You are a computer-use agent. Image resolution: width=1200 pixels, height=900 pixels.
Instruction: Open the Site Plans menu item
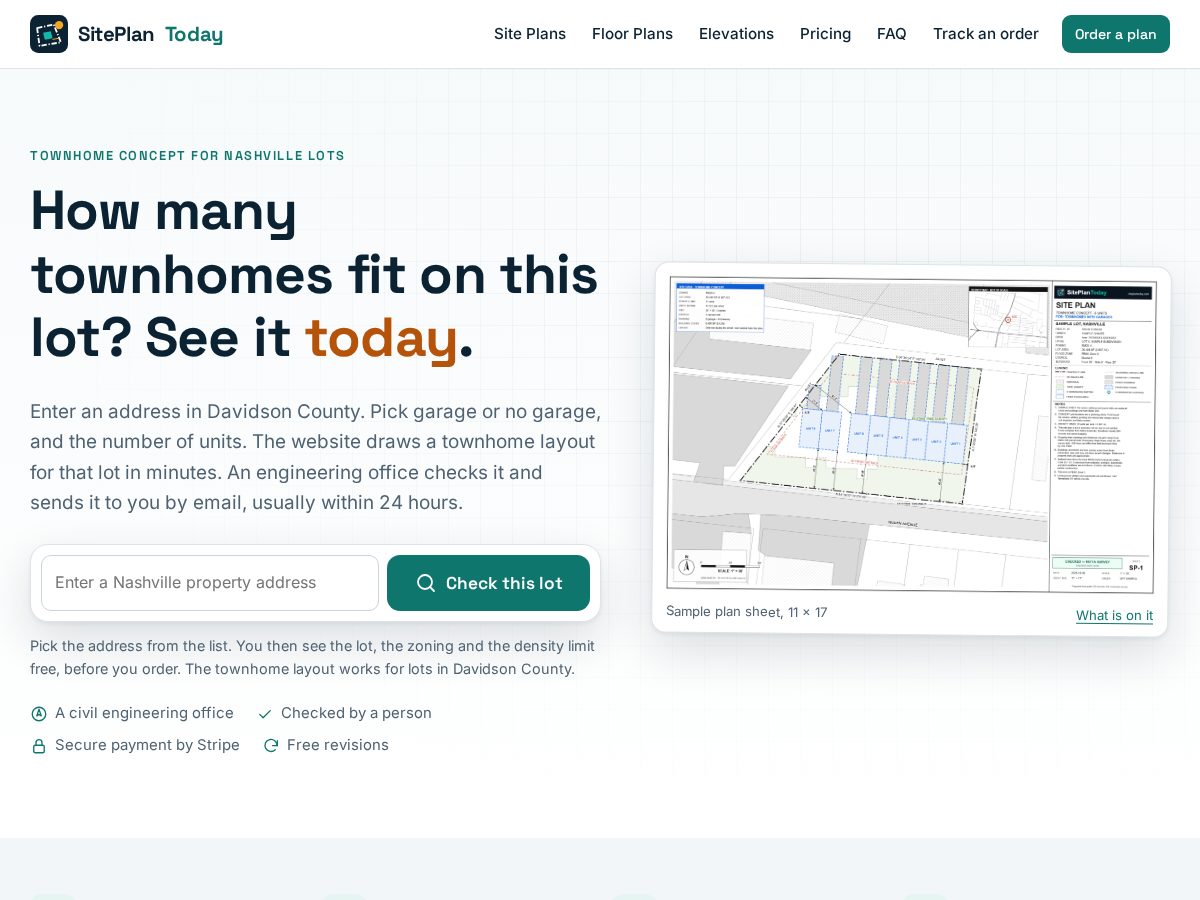tap(530, 34)
